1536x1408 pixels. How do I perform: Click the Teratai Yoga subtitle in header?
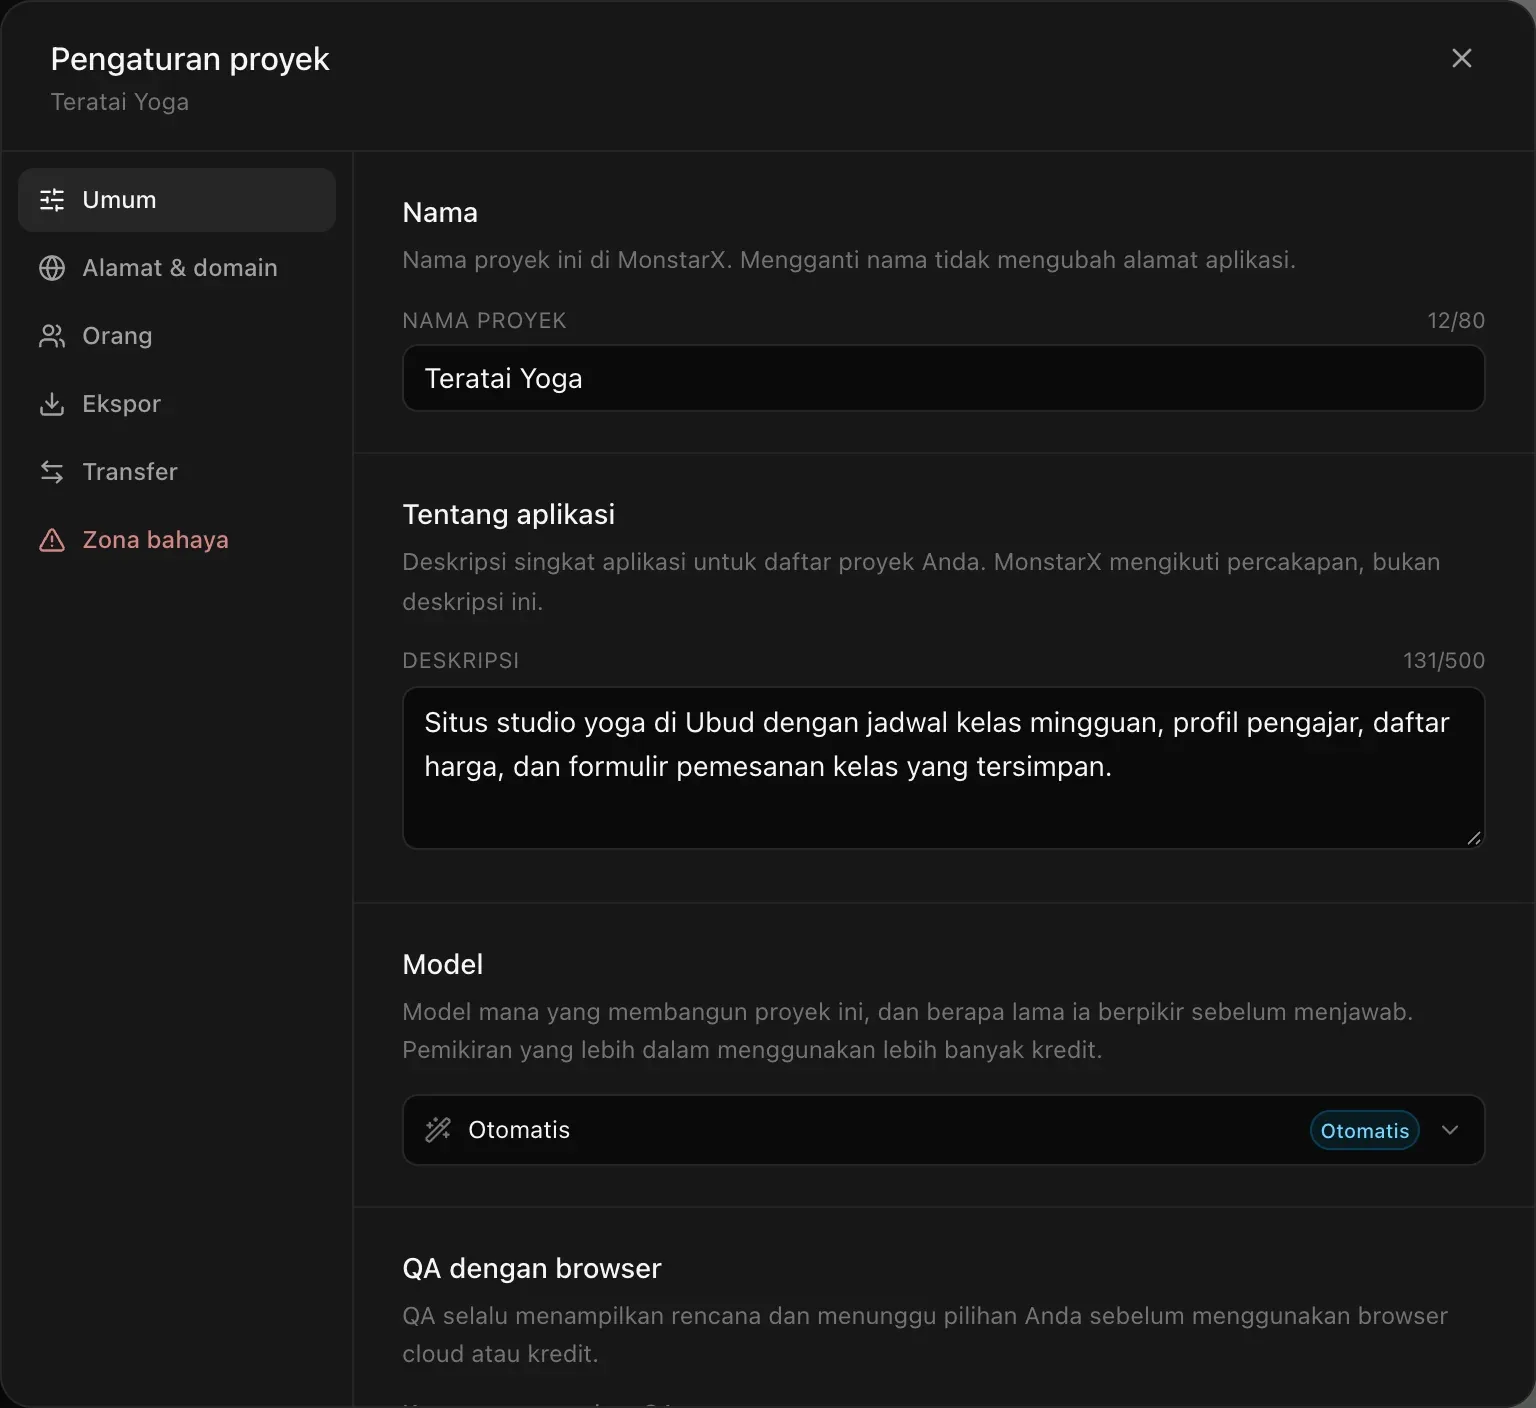tap(120, 102)
